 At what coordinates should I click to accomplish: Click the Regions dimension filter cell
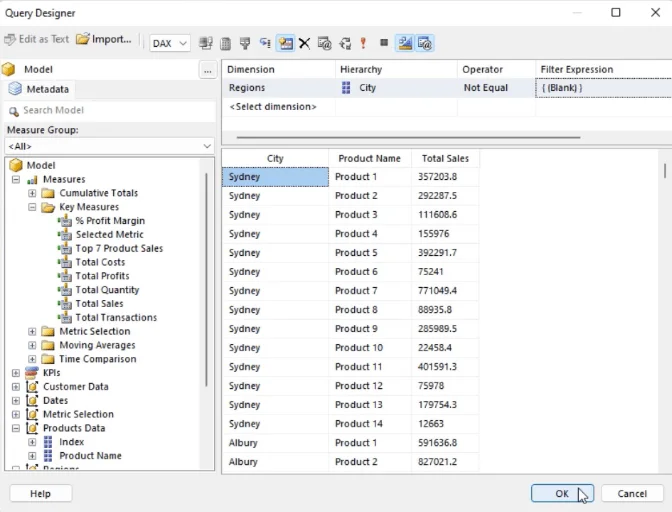(279, 88)
